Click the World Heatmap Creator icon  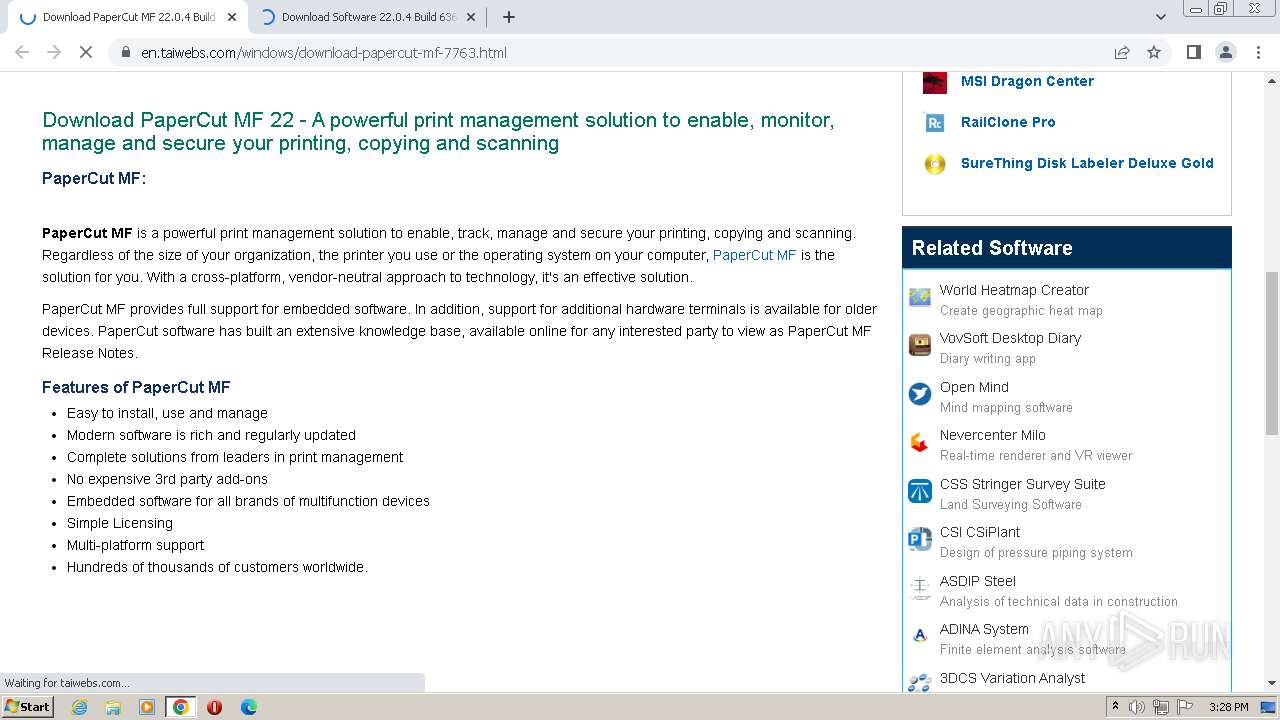tap(920, 297)
